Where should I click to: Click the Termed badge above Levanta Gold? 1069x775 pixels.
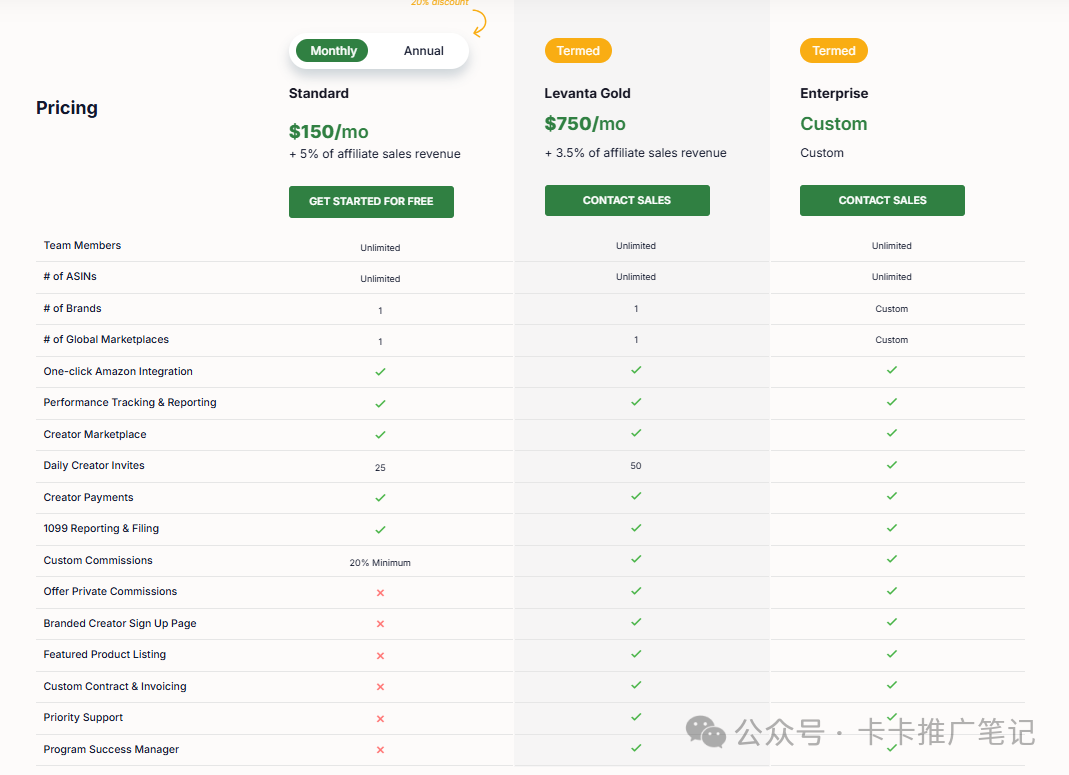pos(578,51)
